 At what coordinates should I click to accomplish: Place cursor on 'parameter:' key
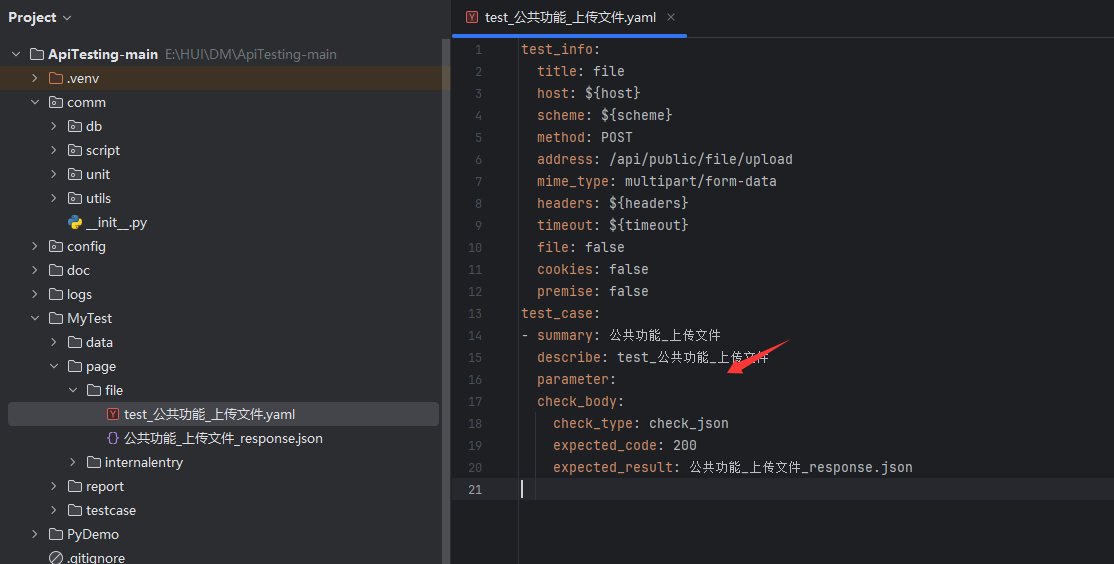click(x=576, y=380)
